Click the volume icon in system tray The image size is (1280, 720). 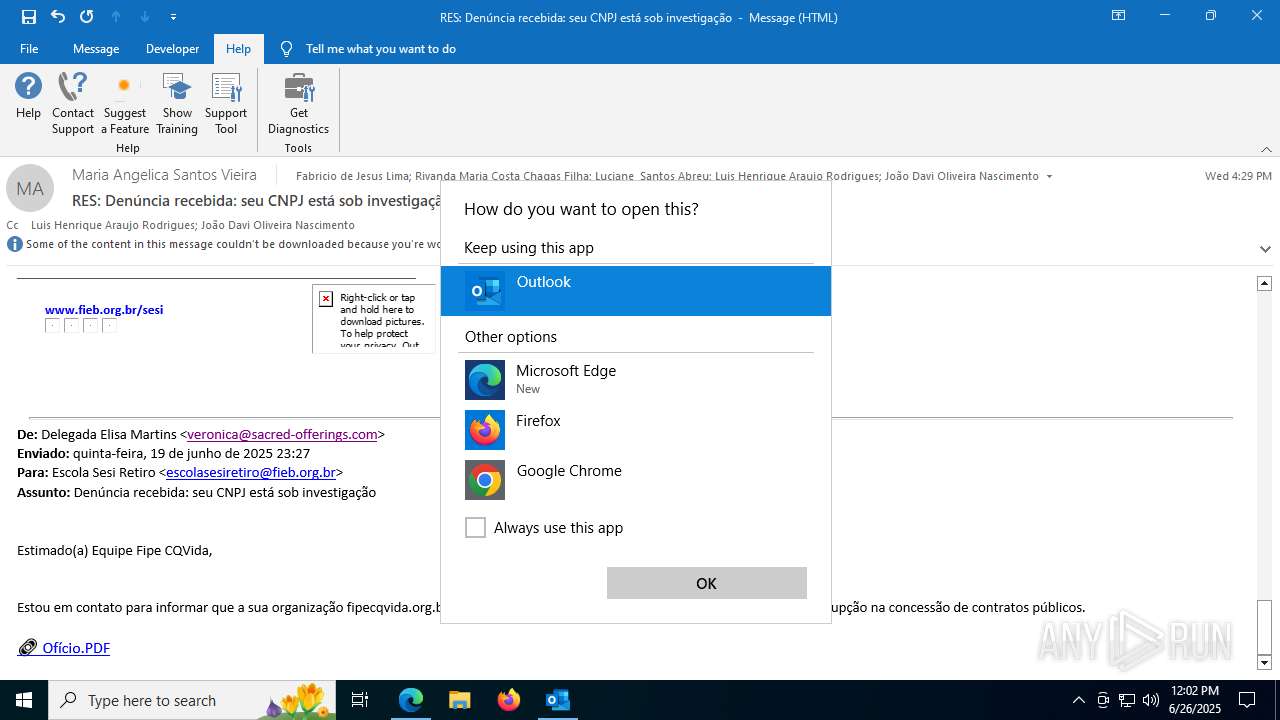pyautogui.click(x=1150, y=700)
